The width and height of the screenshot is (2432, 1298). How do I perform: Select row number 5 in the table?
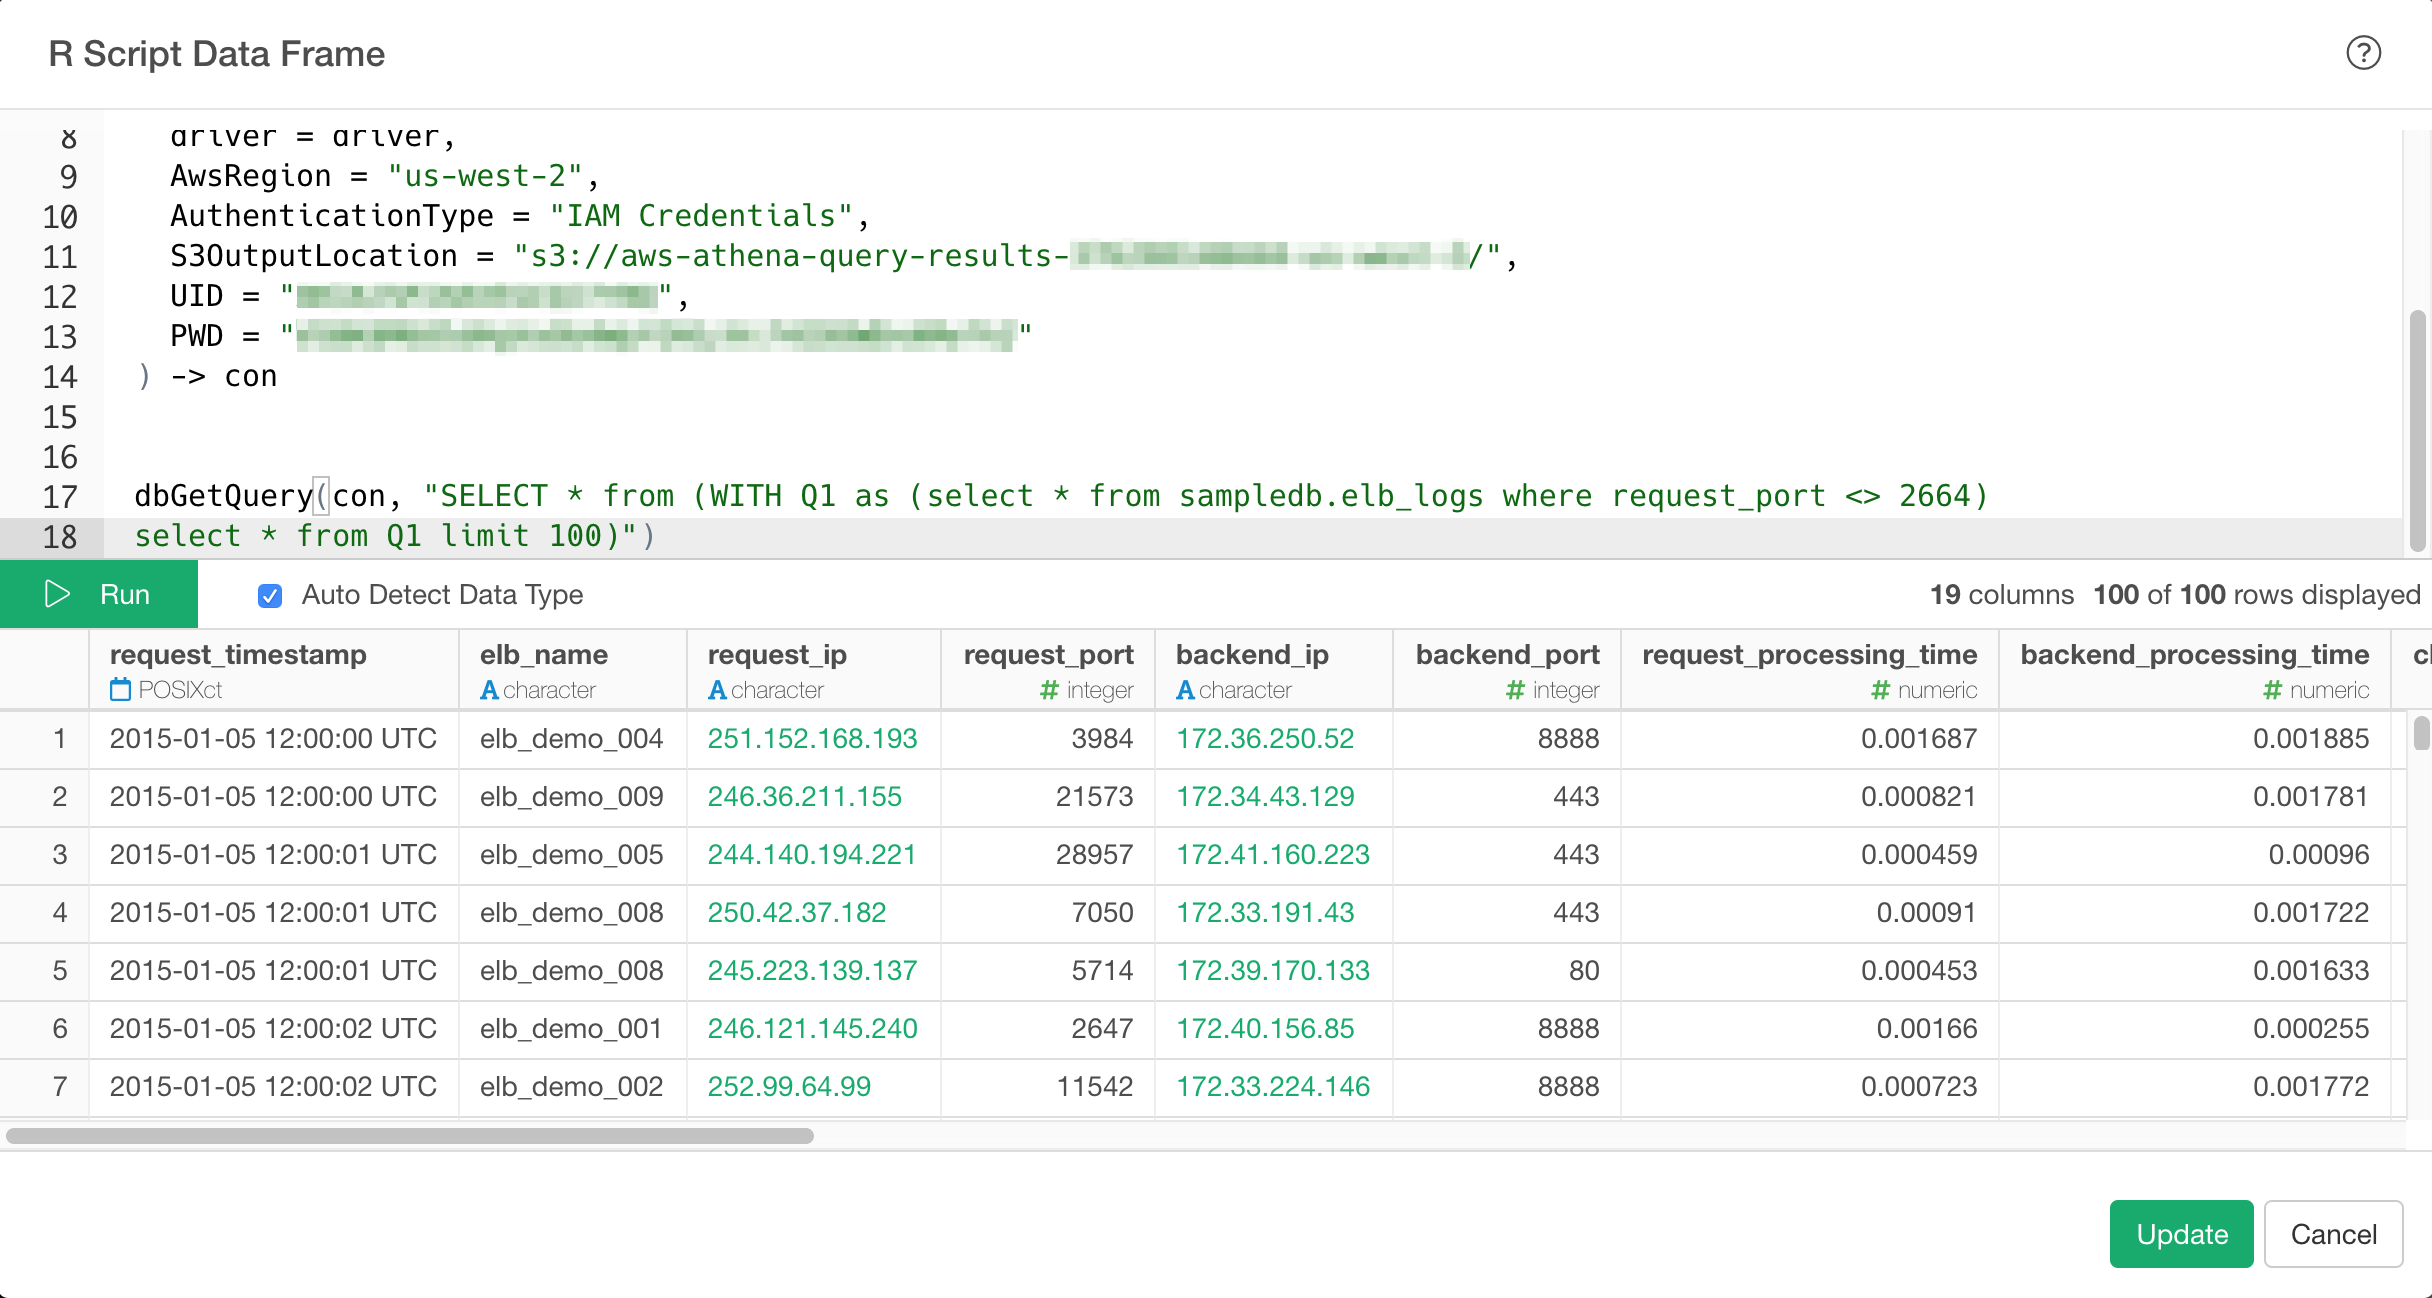coord(60,971)
